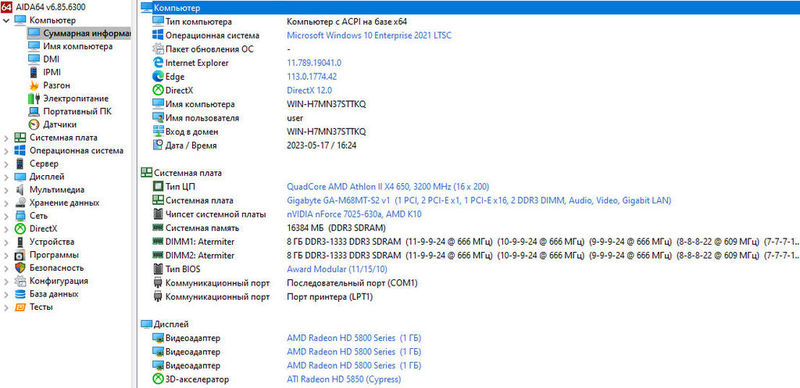800x388 pixels.
Task: Select the Порт принтера (LPT1) row
Action: pos(469,297)
